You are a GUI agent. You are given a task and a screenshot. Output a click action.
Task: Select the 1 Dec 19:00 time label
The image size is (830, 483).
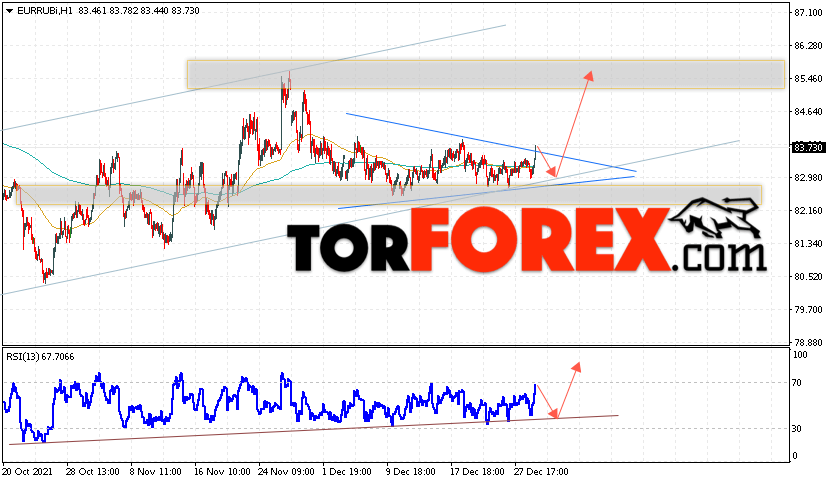(349, 472)
